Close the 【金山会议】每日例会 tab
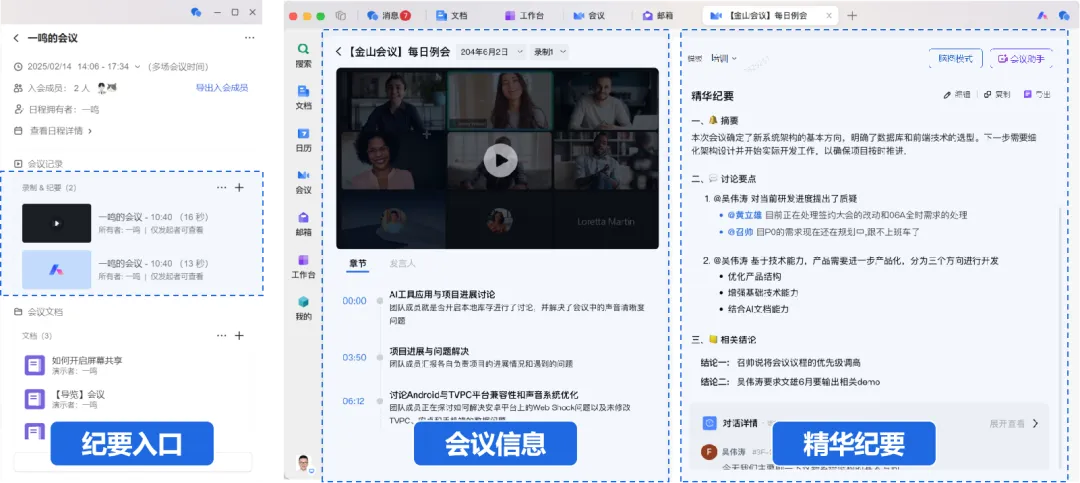Screen dimensions: 1080x483 829,15
